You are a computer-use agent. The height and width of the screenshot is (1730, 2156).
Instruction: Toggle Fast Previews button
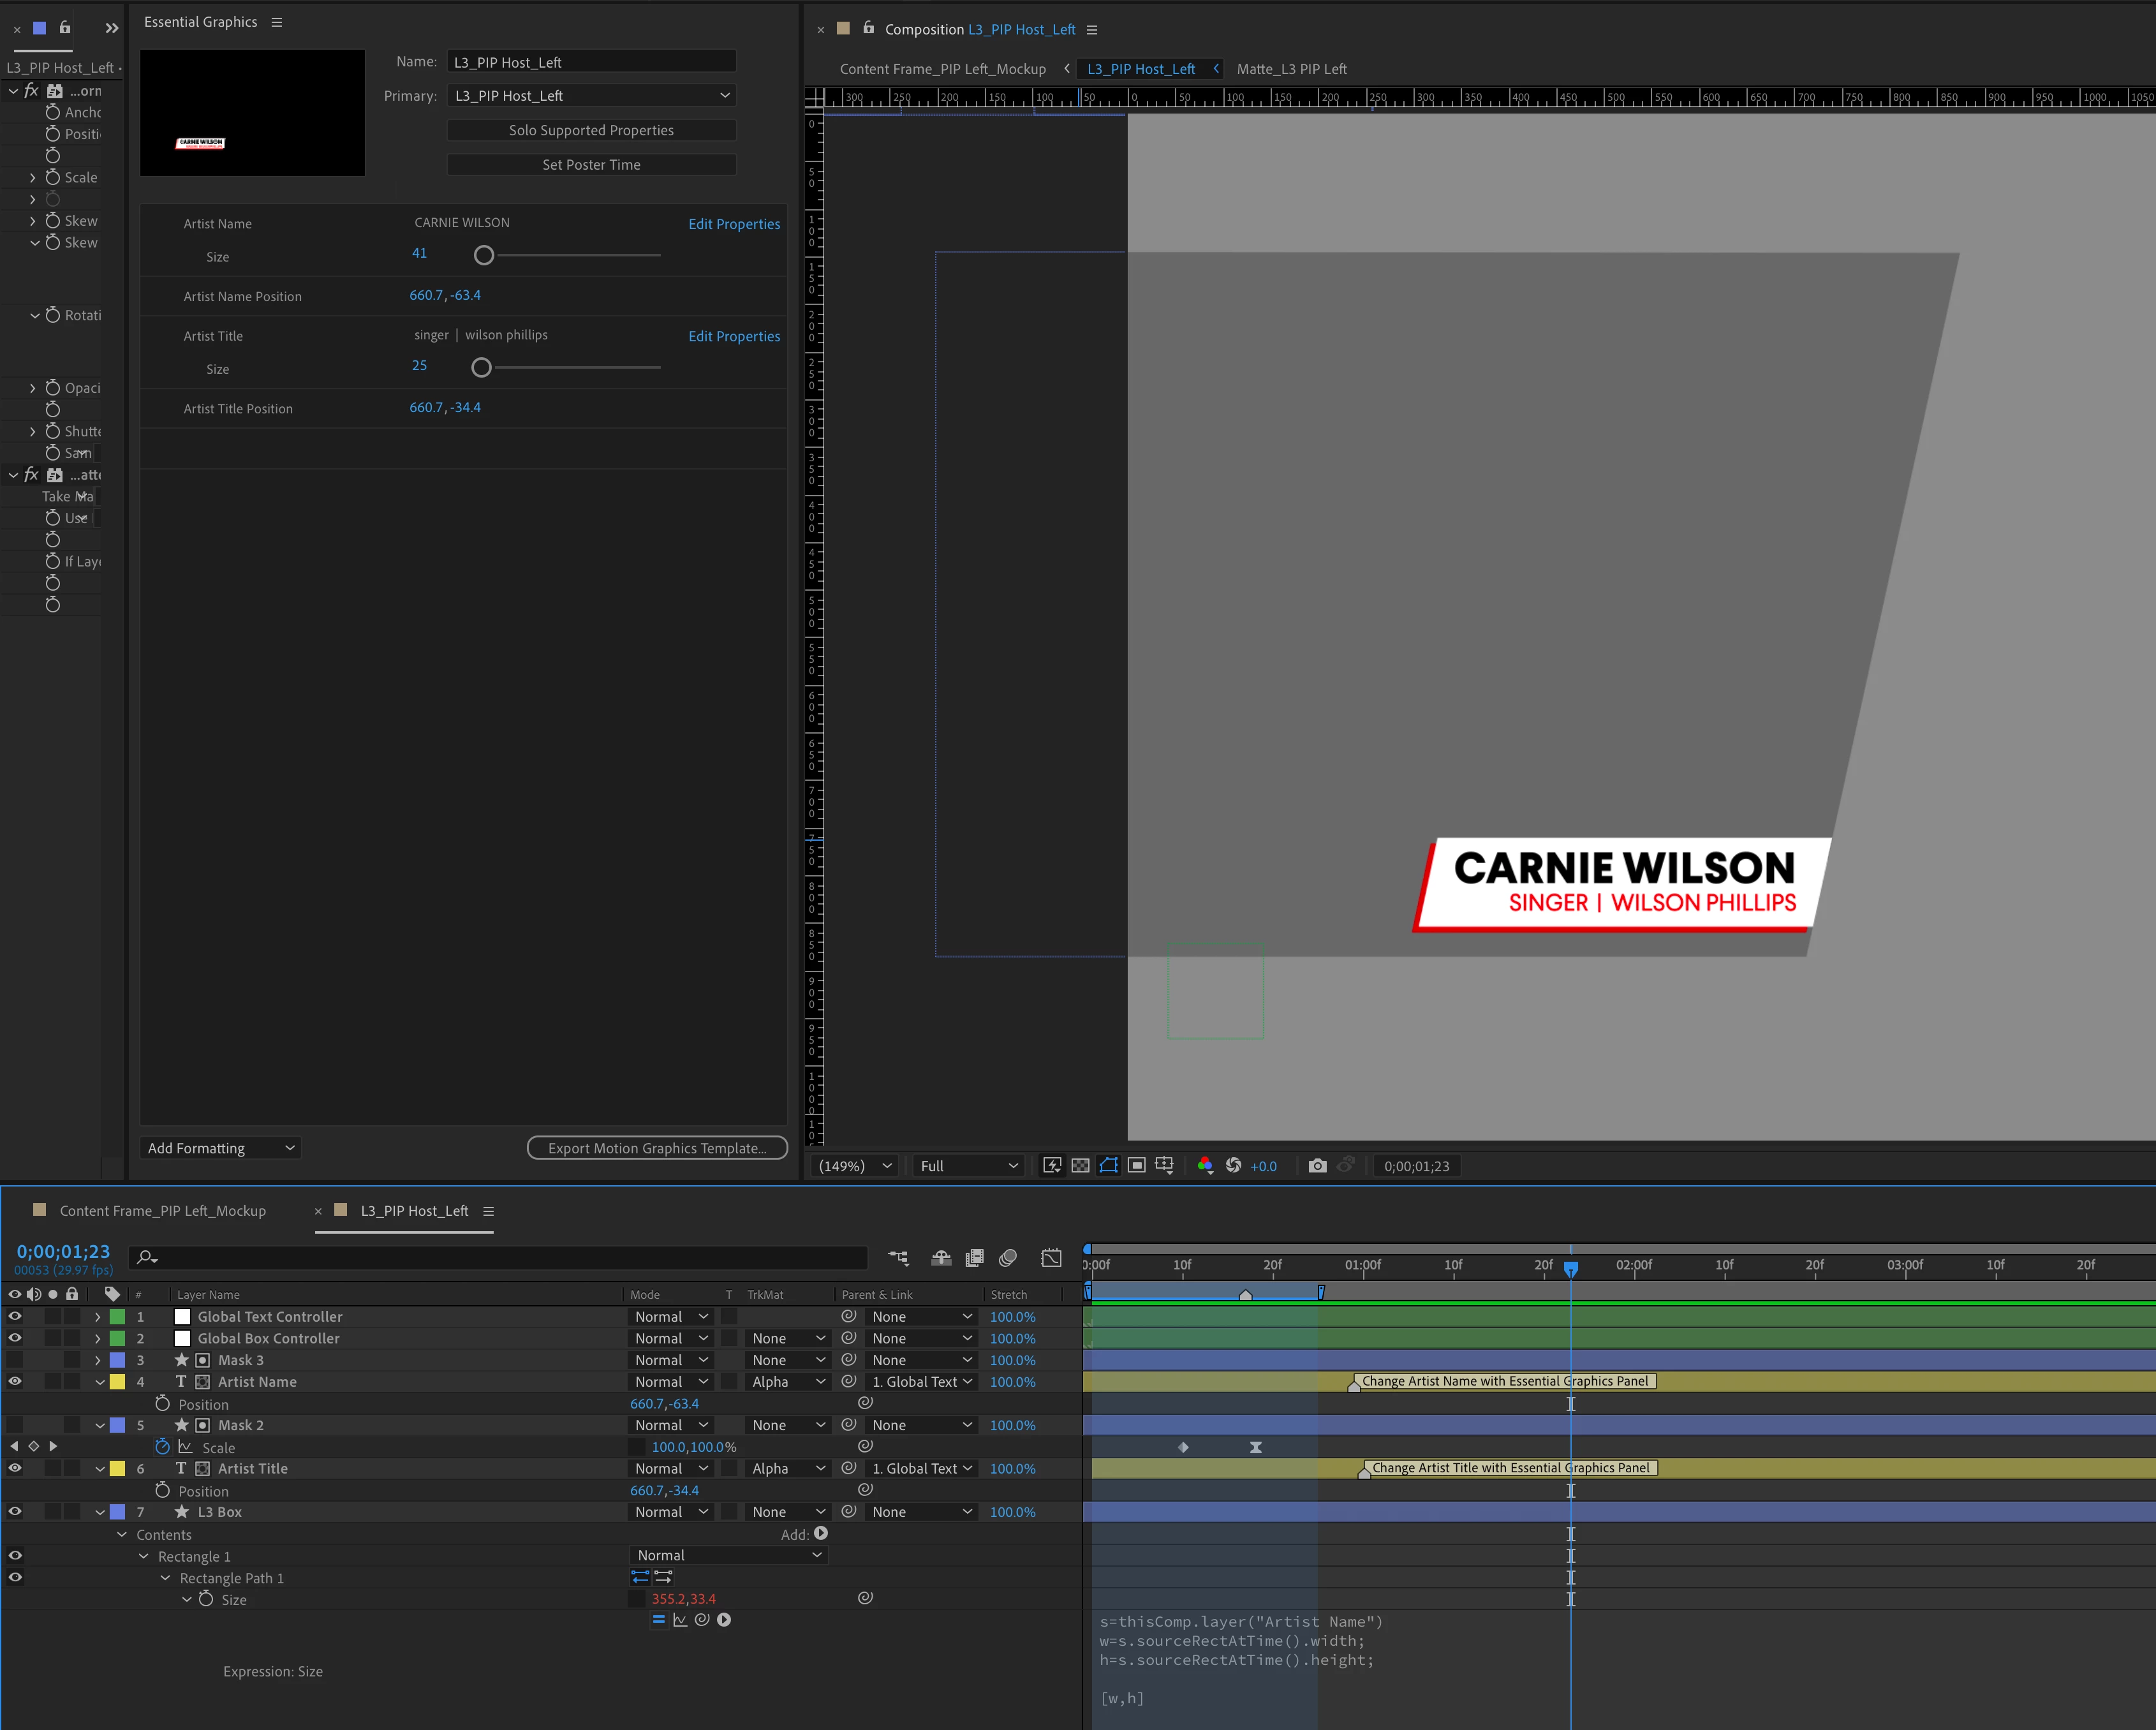point(1052,1166)
